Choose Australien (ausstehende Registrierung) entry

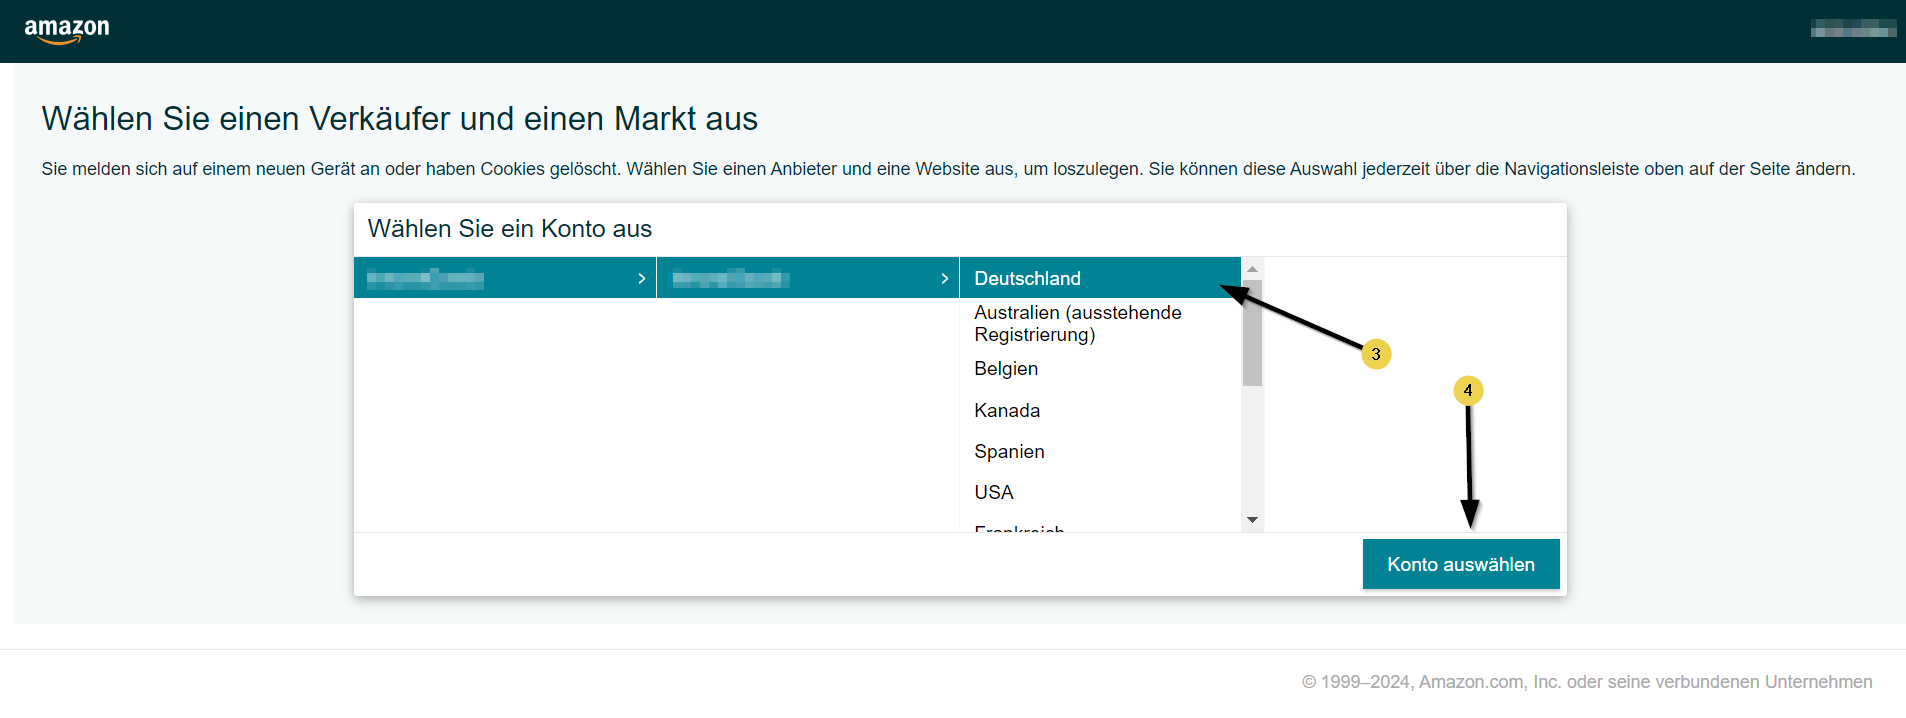(1077, 323)
